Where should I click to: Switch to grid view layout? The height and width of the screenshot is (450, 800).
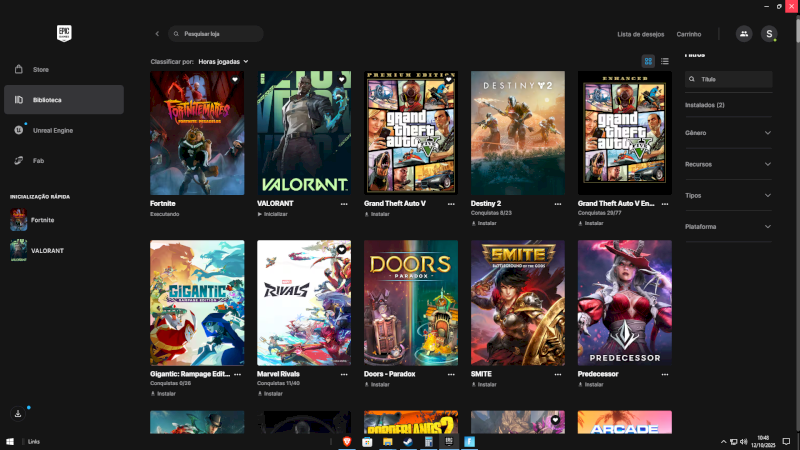(648, 61)
